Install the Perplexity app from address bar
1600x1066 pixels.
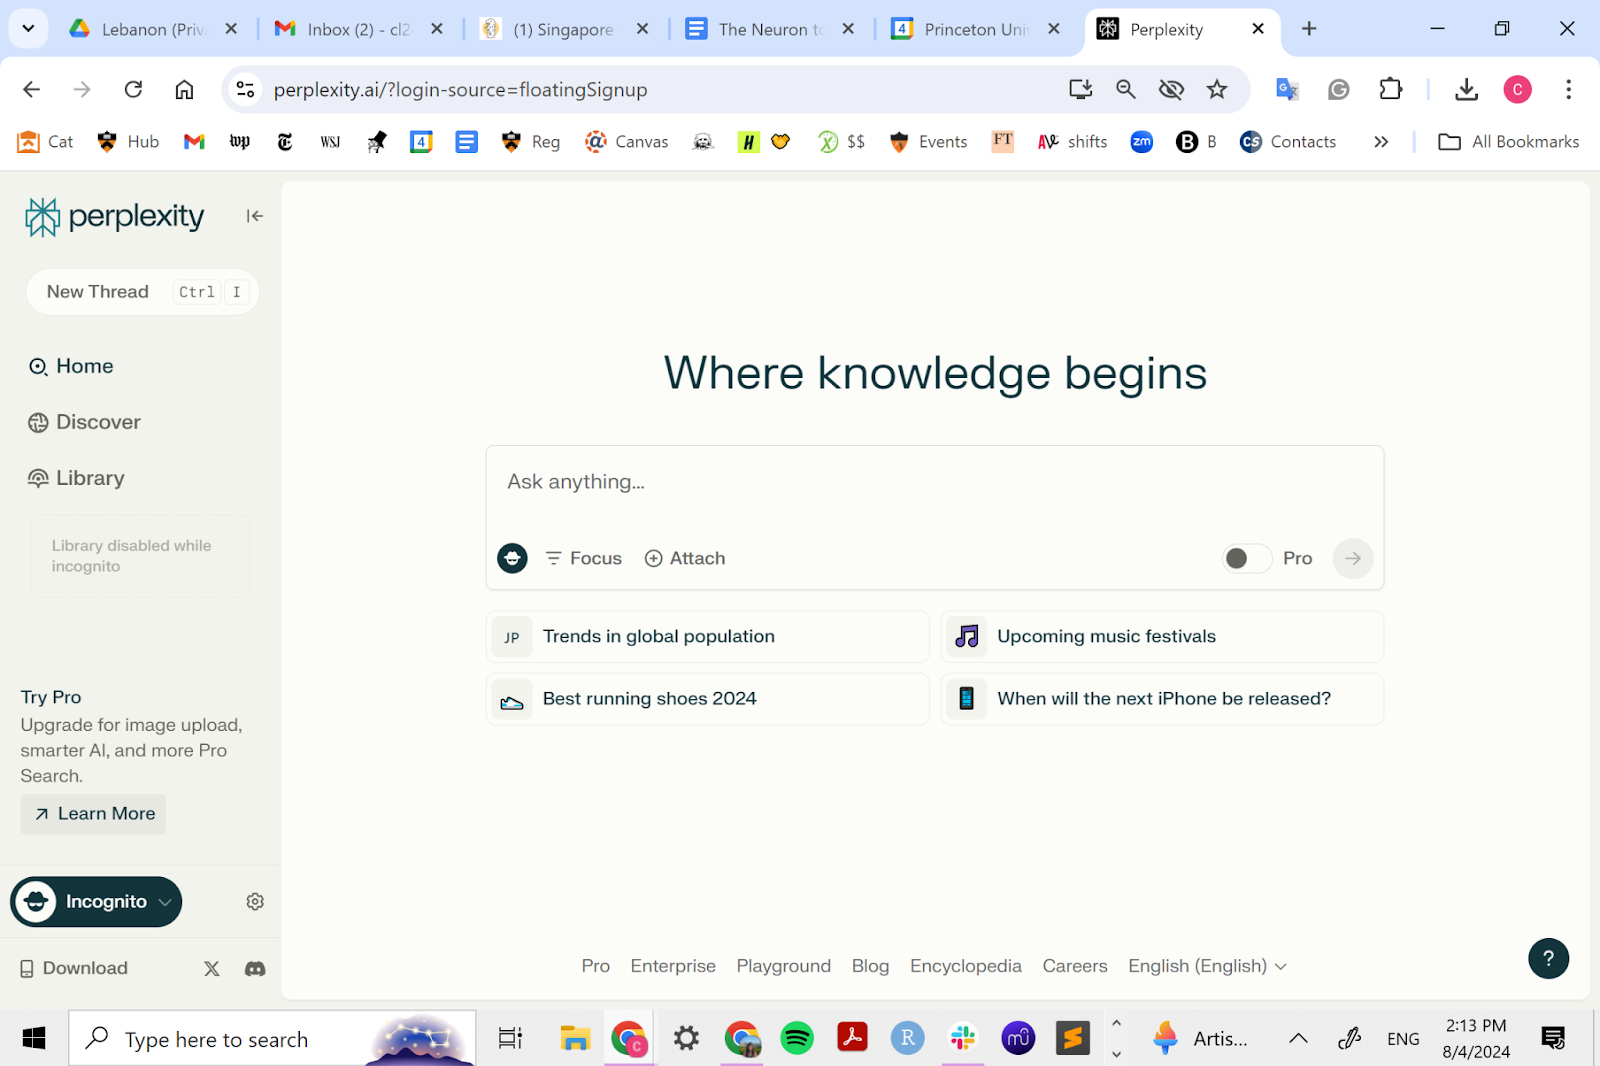point(1080,90)
